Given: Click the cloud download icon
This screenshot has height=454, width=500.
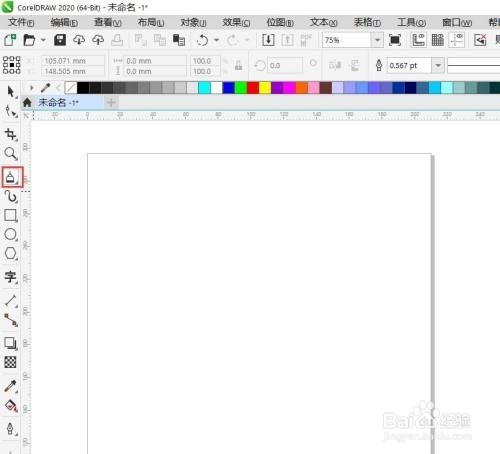Looking at the screenshot, I should pos(79,40).
